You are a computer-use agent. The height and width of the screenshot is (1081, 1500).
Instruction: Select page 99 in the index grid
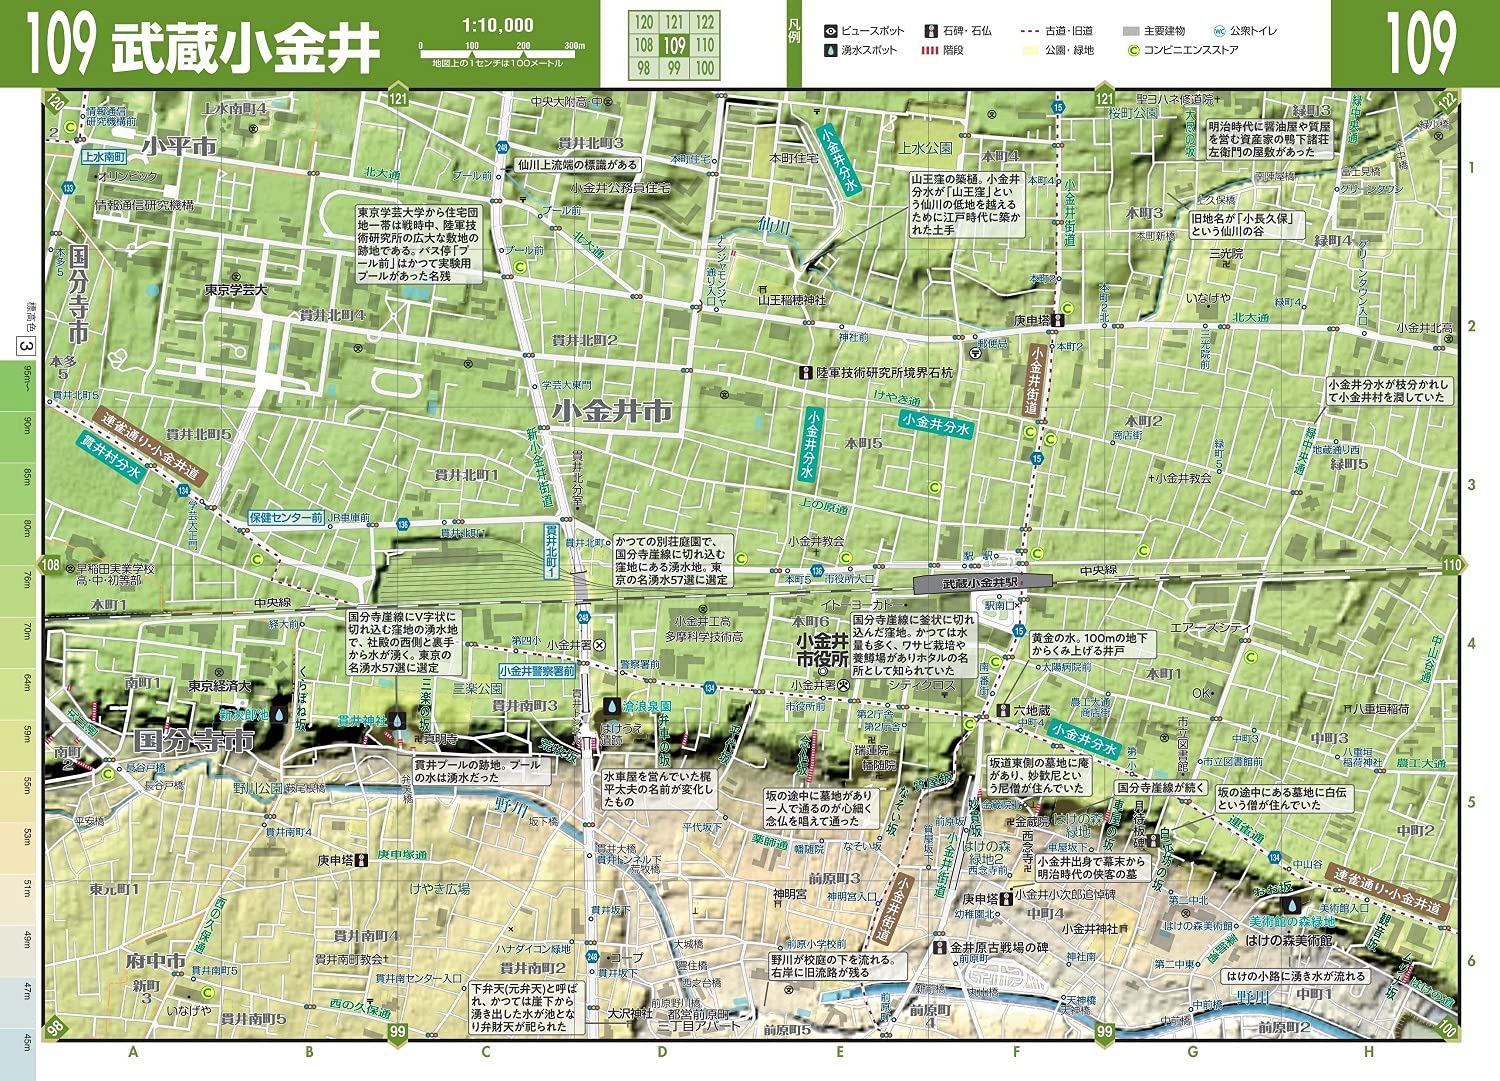pos(675,66)
